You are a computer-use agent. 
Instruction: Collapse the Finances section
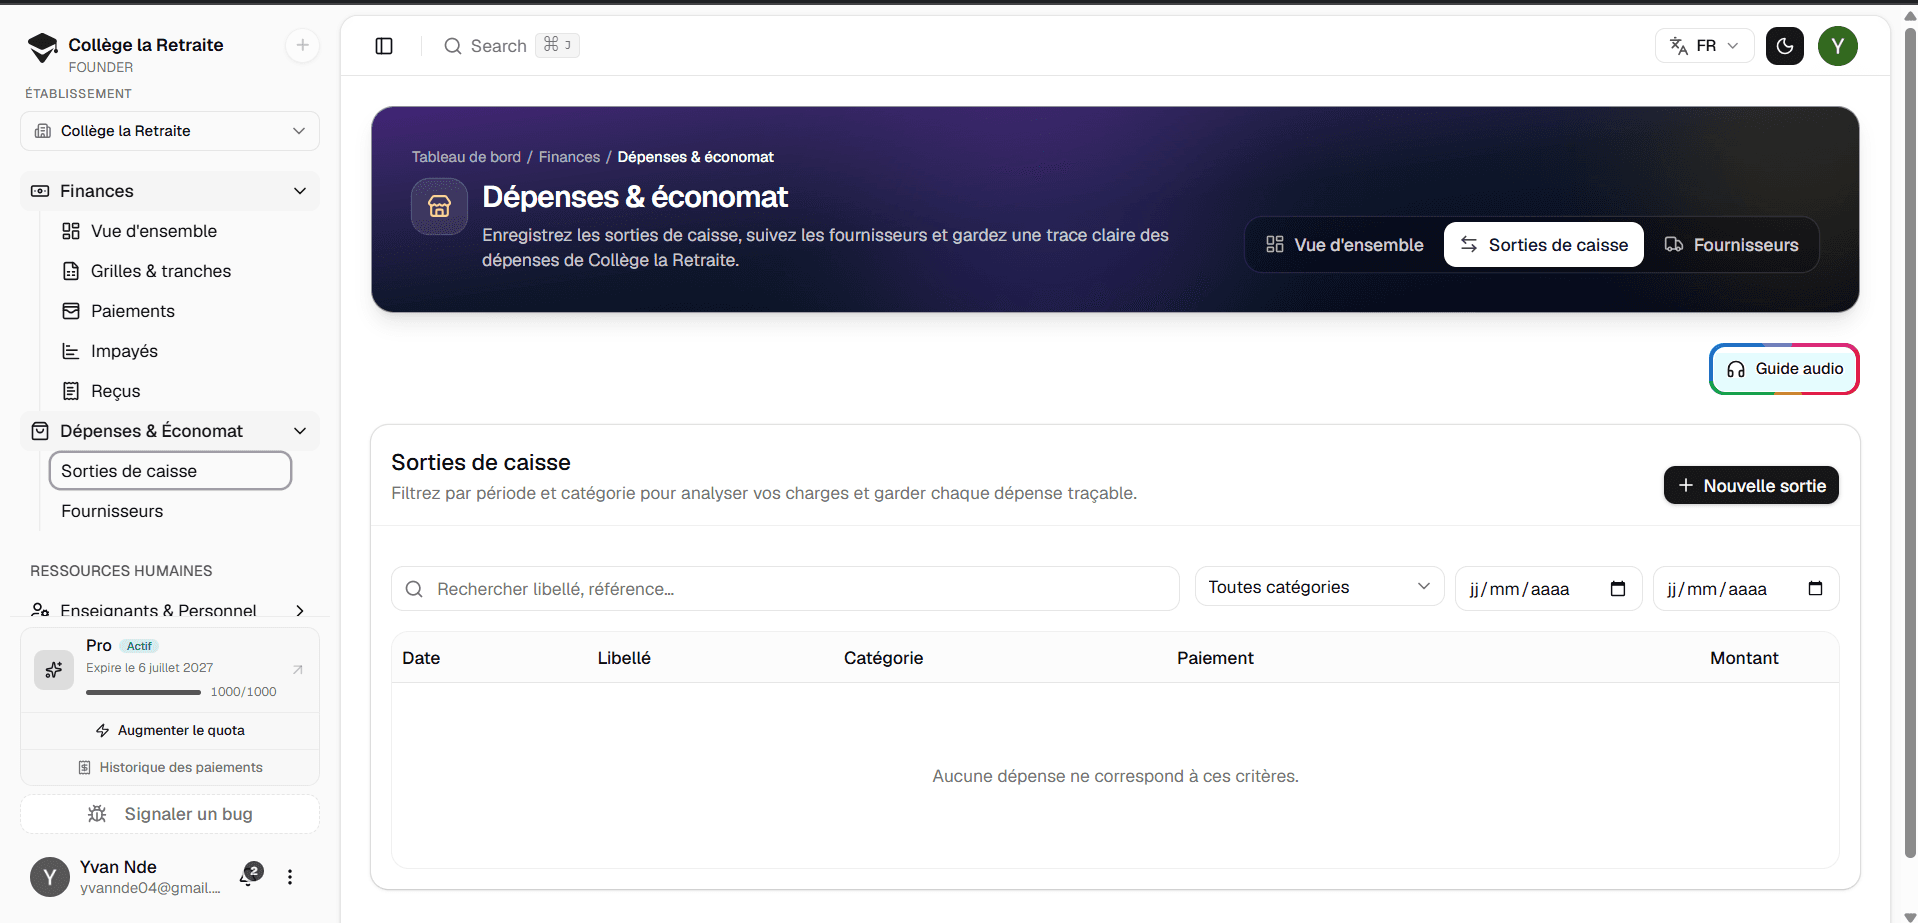pyautogui.click(x=170, y=191)
